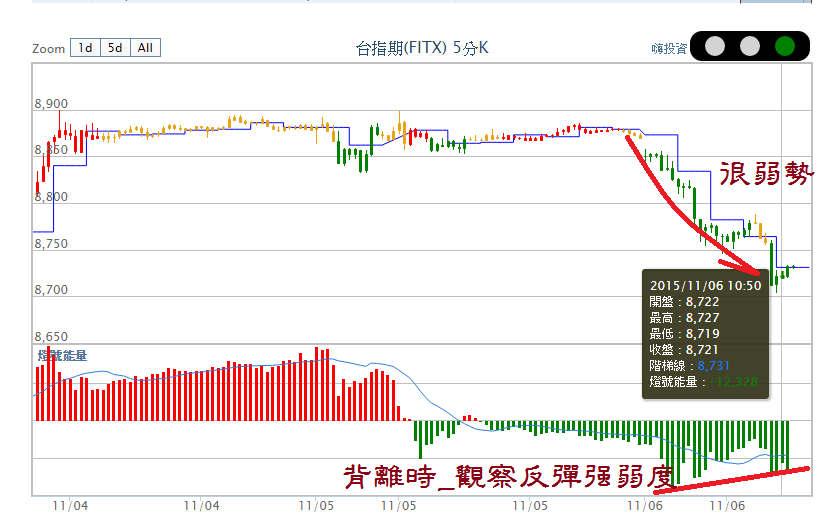Click the 8,650 price axis label

coord(51,337)
